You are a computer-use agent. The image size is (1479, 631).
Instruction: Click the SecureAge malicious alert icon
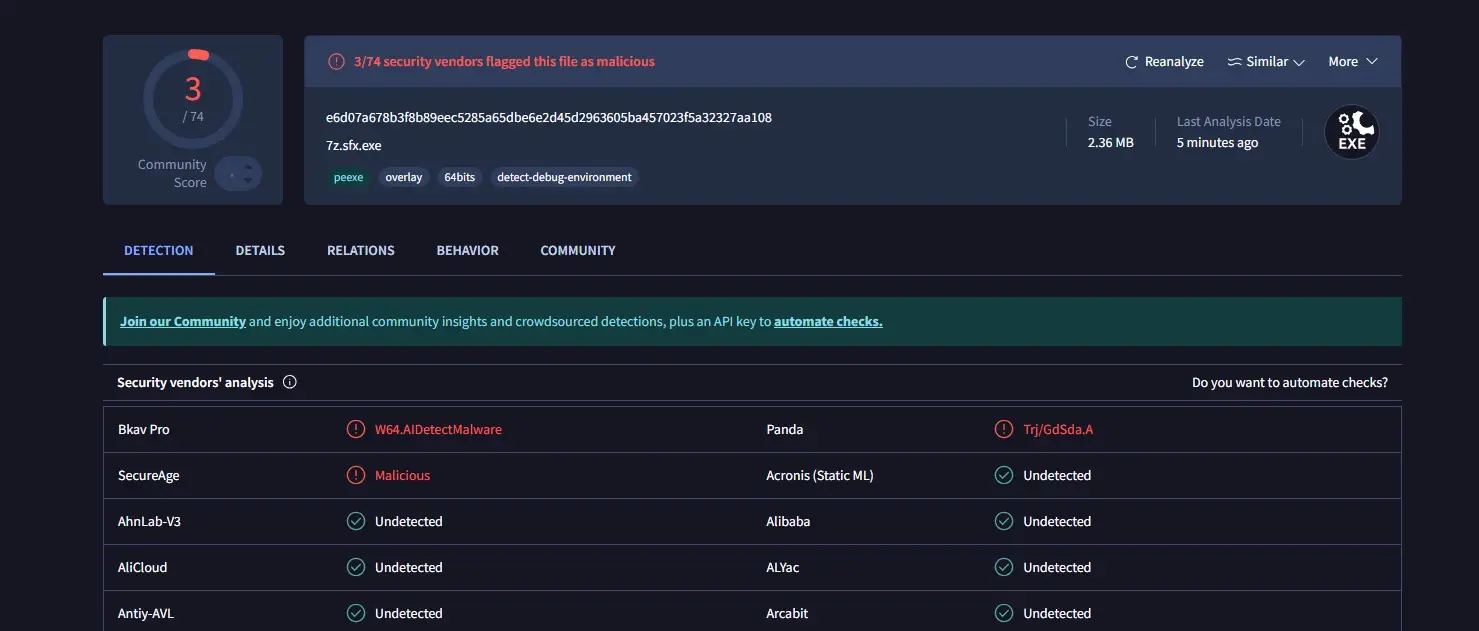tap(355, 475)
